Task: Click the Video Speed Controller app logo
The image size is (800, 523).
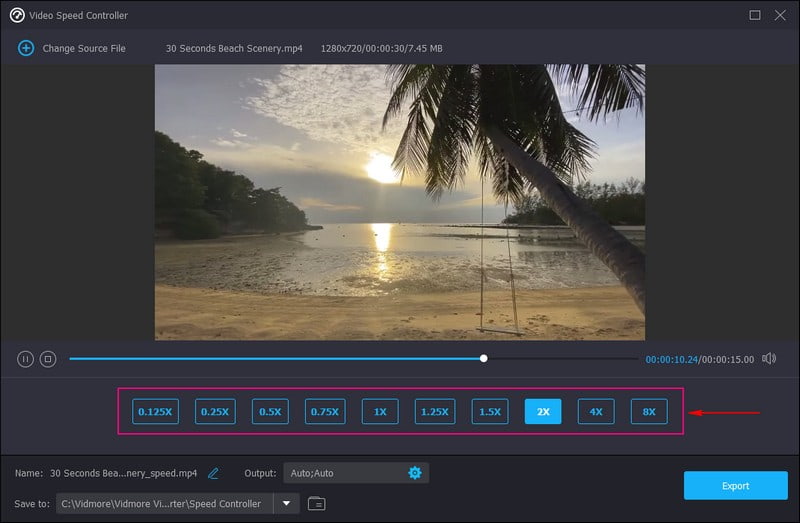Action: (17, 15)
